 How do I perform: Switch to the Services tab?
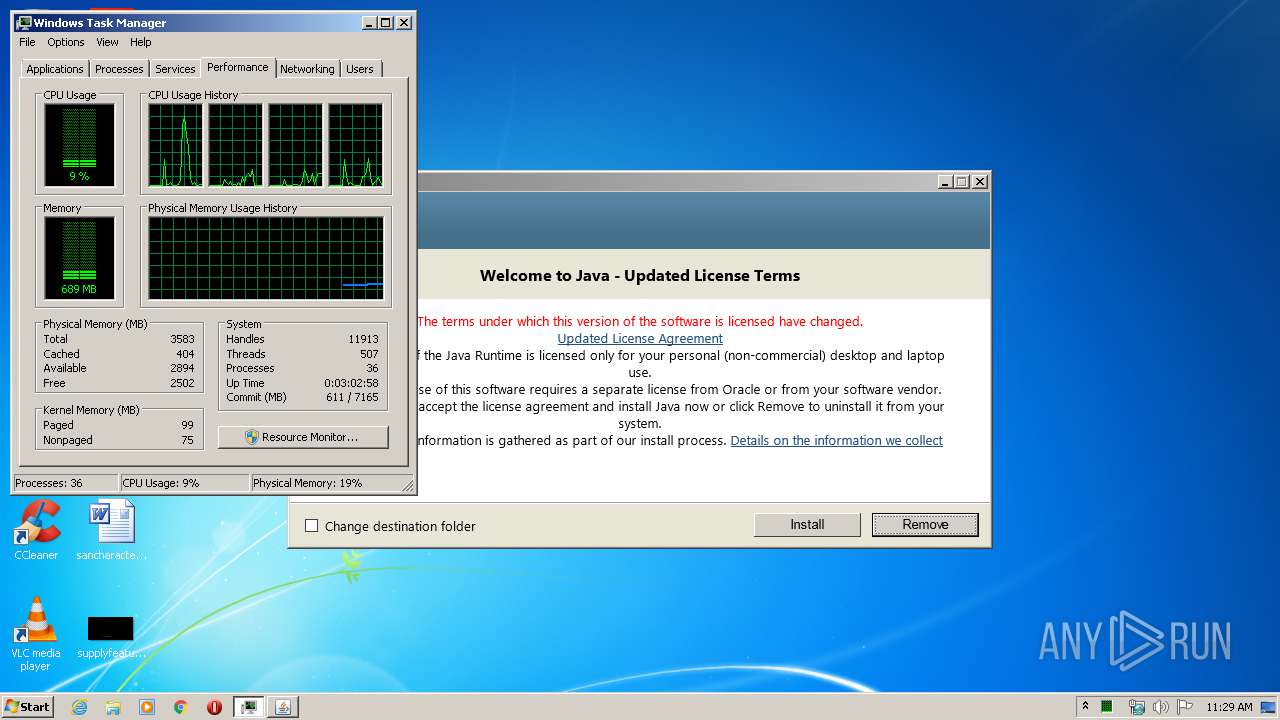click(x=175, y=69)
